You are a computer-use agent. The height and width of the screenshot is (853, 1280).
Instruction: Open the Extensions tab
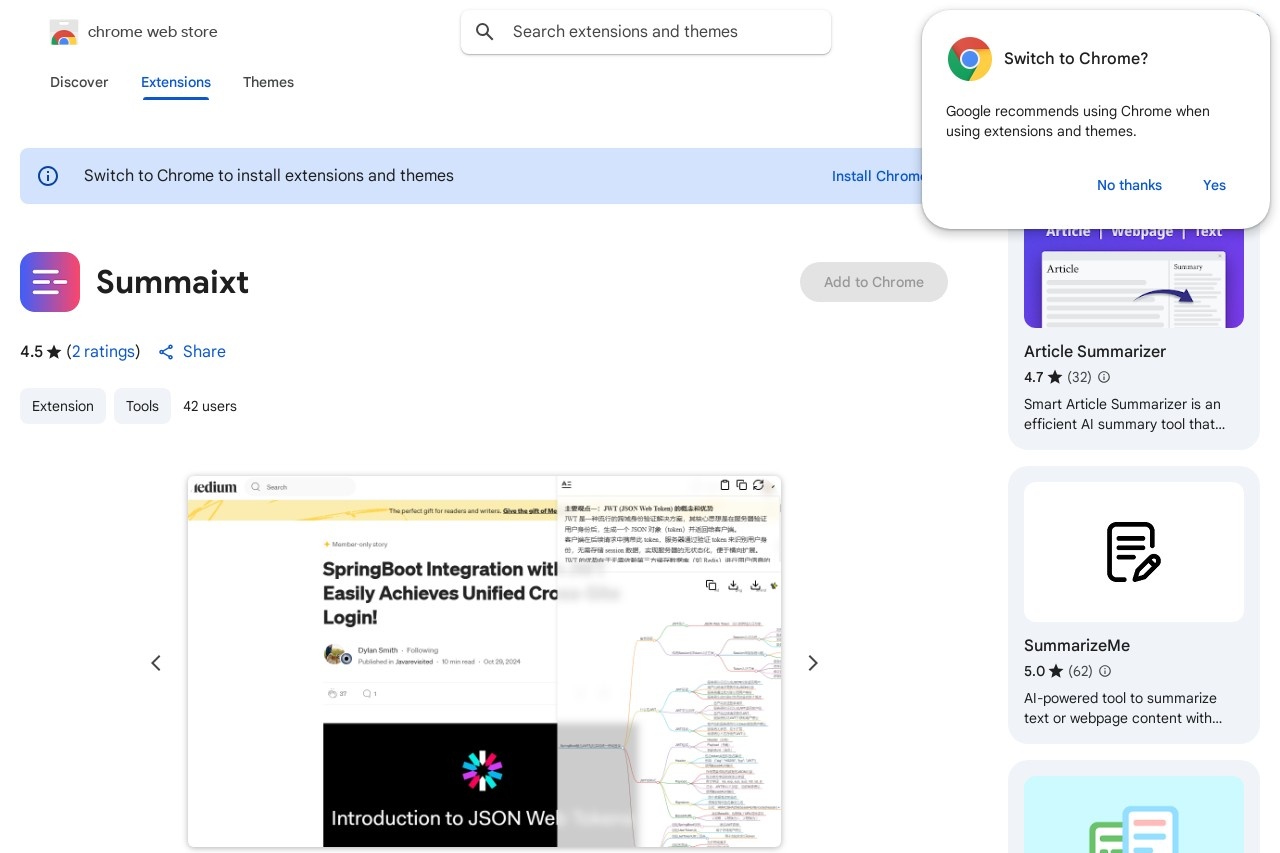click(x=176, y=82)
